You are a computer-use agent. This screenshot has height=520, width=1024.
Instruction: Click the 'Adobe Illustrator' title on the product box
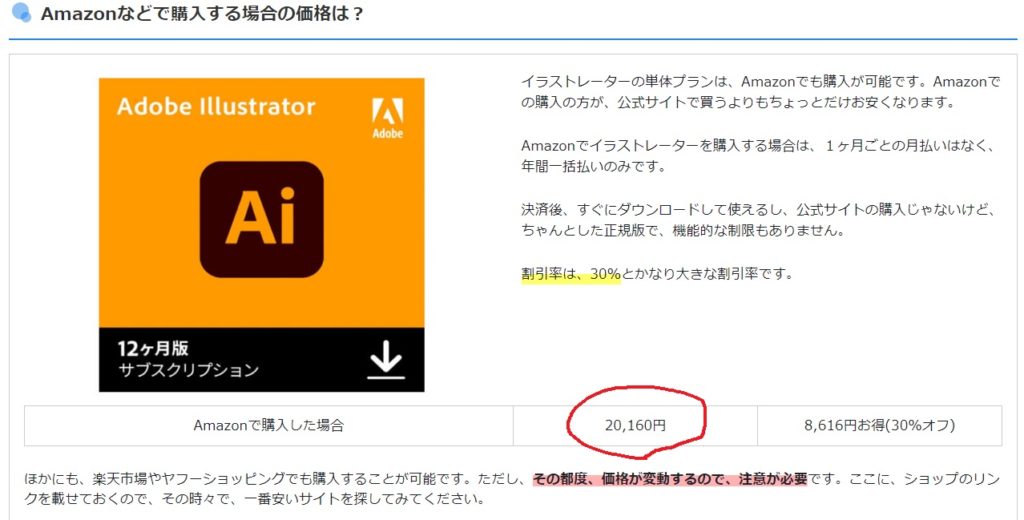(x=215, y=107)
